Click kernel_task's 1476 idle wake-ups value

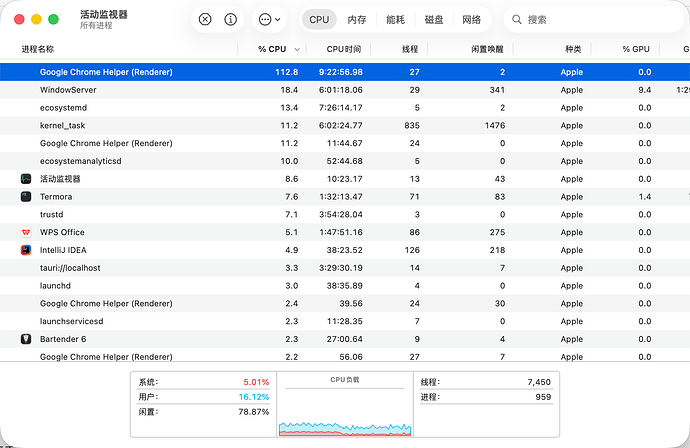click(495, 125)
